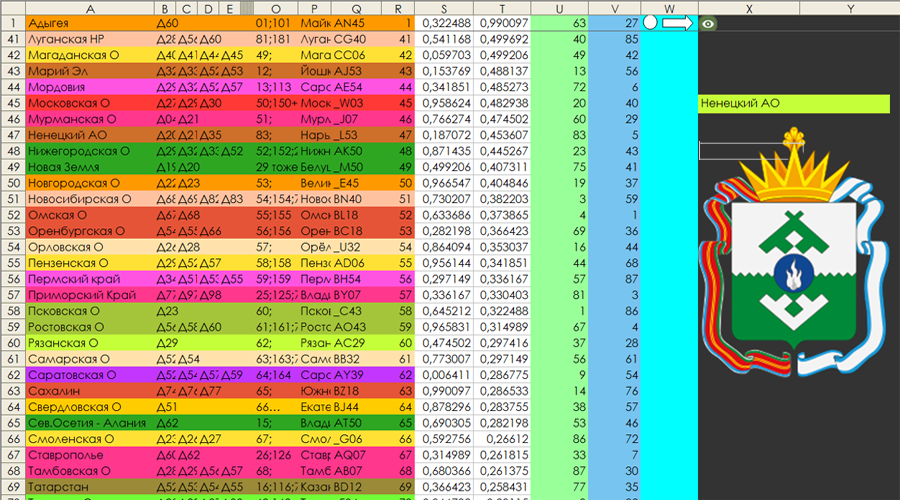
Task: Click the code cell AY39
Action: point(356,375)
